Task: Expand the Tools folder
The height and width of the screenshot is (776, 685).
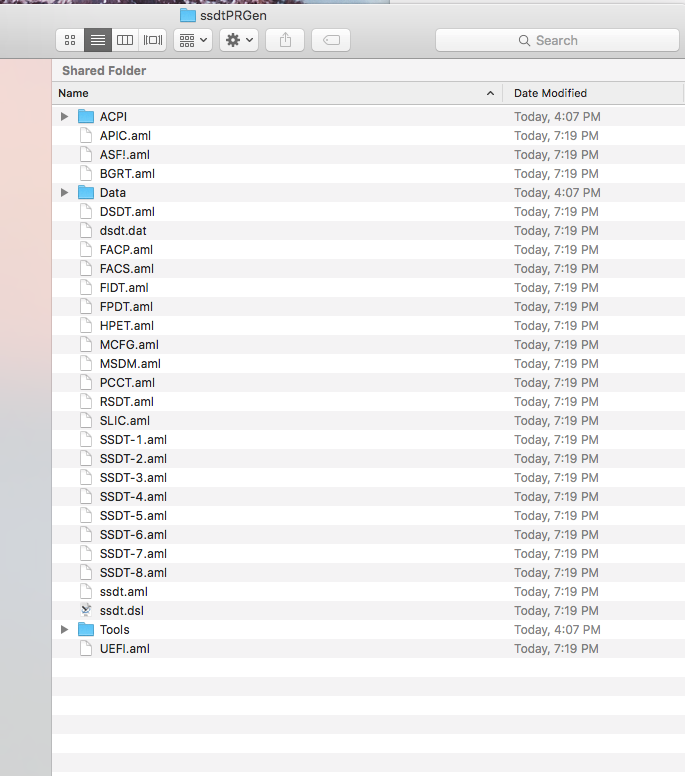Action: [x=65, y=630]
